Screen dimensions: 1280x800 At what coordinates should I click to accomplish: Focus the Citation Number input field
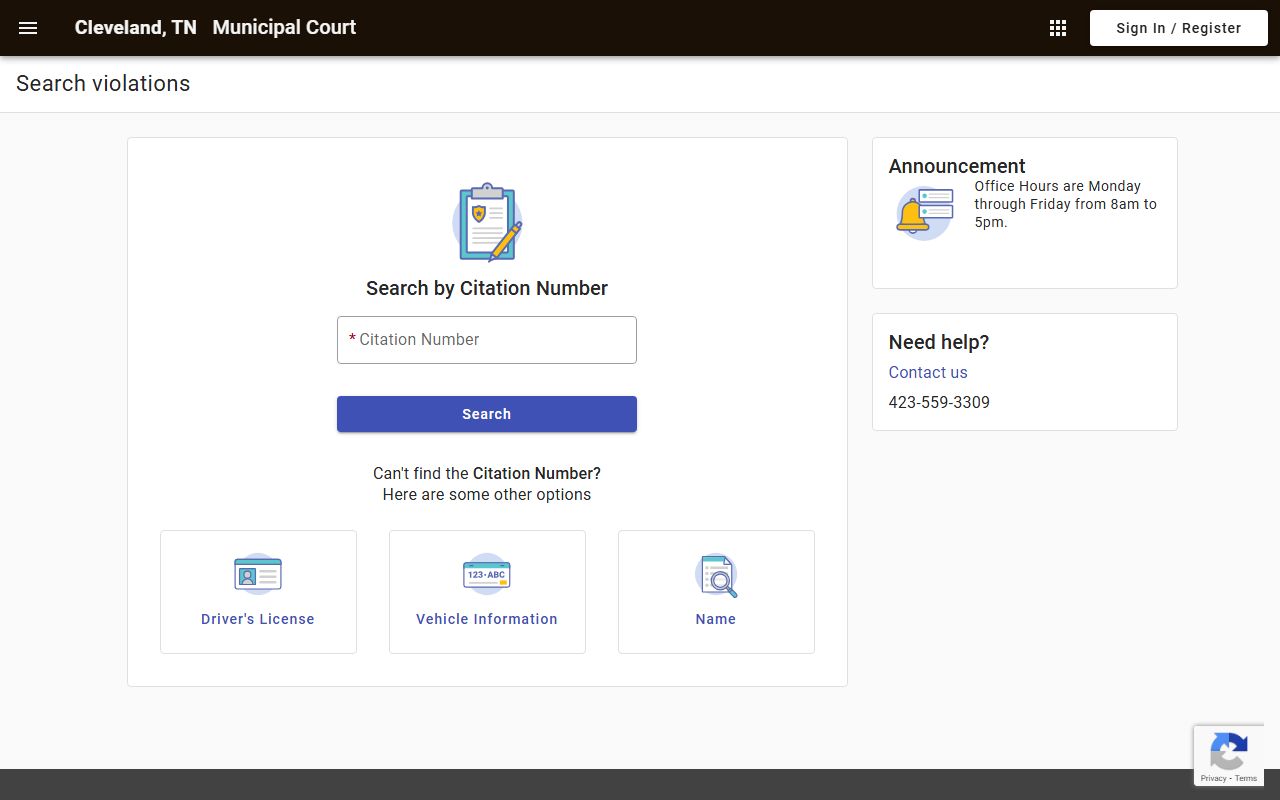pos(487,340)
